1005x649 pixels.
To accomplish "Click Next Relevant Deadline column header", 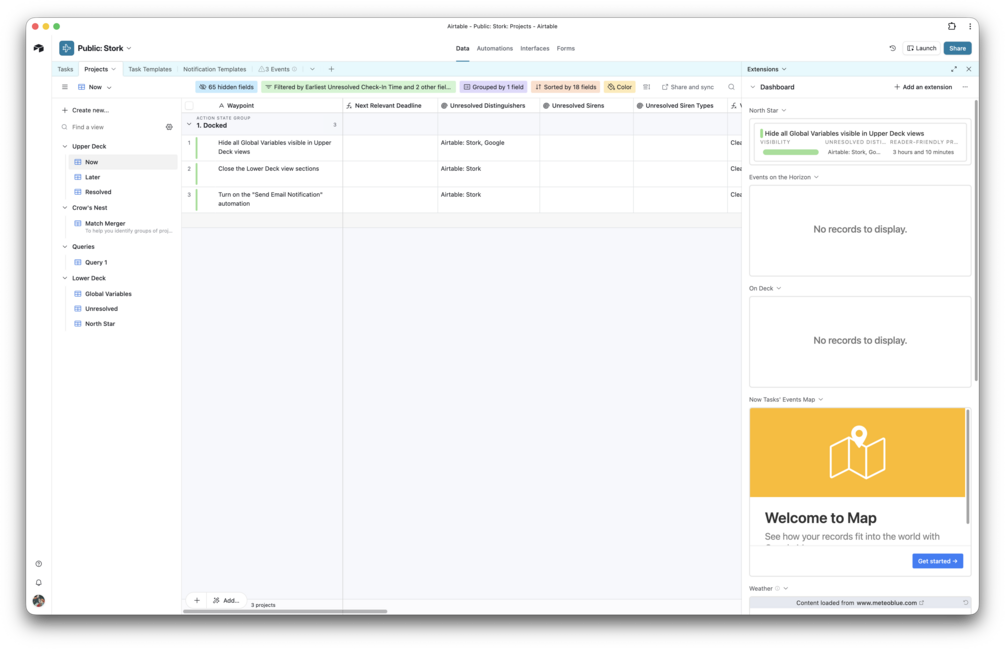I will [390, 106].
